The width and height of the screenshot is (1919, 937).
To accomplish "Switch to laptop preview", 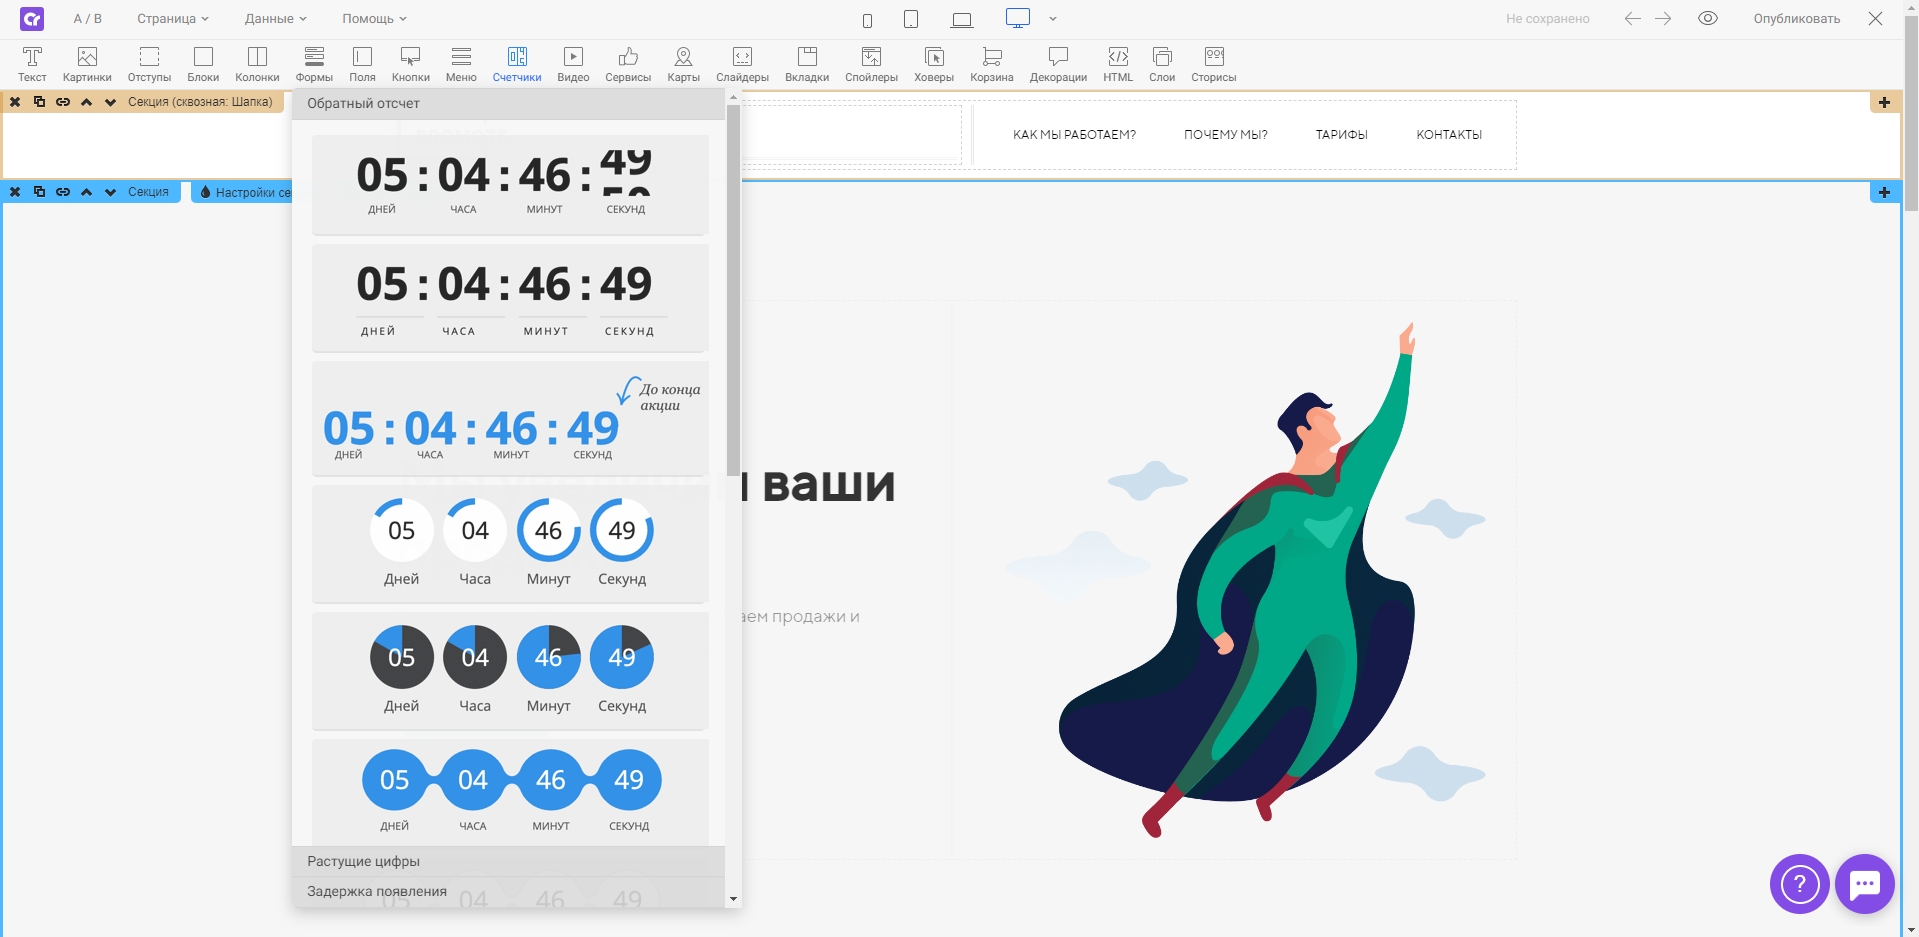I will [962, 20].
